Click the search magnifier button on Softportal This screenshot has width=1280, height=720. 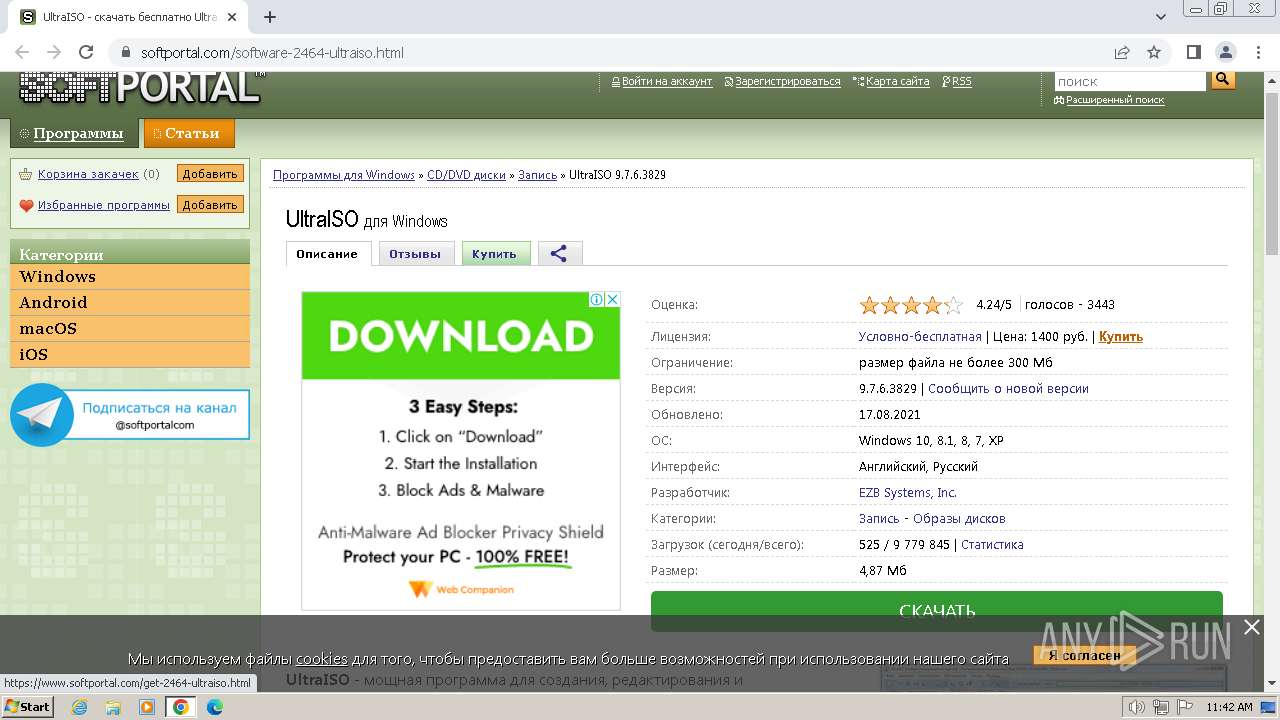tap(1222, 80)
